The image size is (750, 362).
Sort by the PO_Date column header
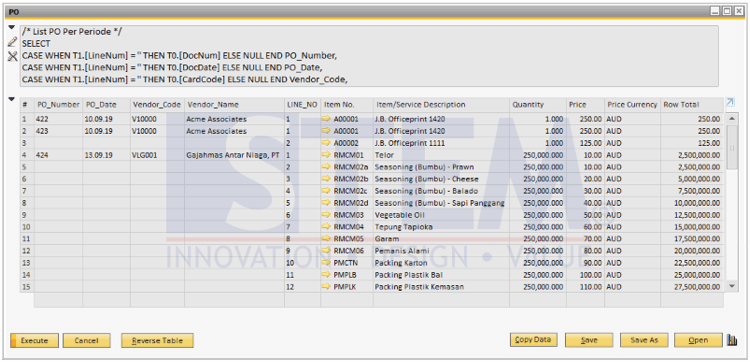[106, 105]
